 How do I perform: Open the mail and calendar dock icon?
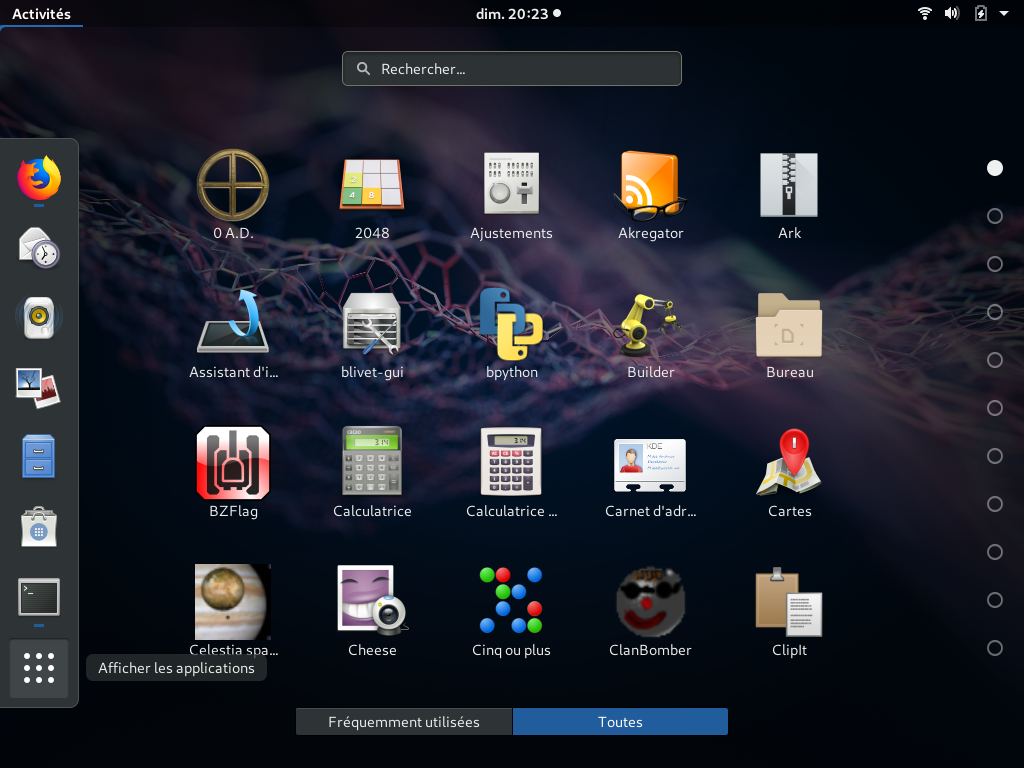[x=39, y=248]
